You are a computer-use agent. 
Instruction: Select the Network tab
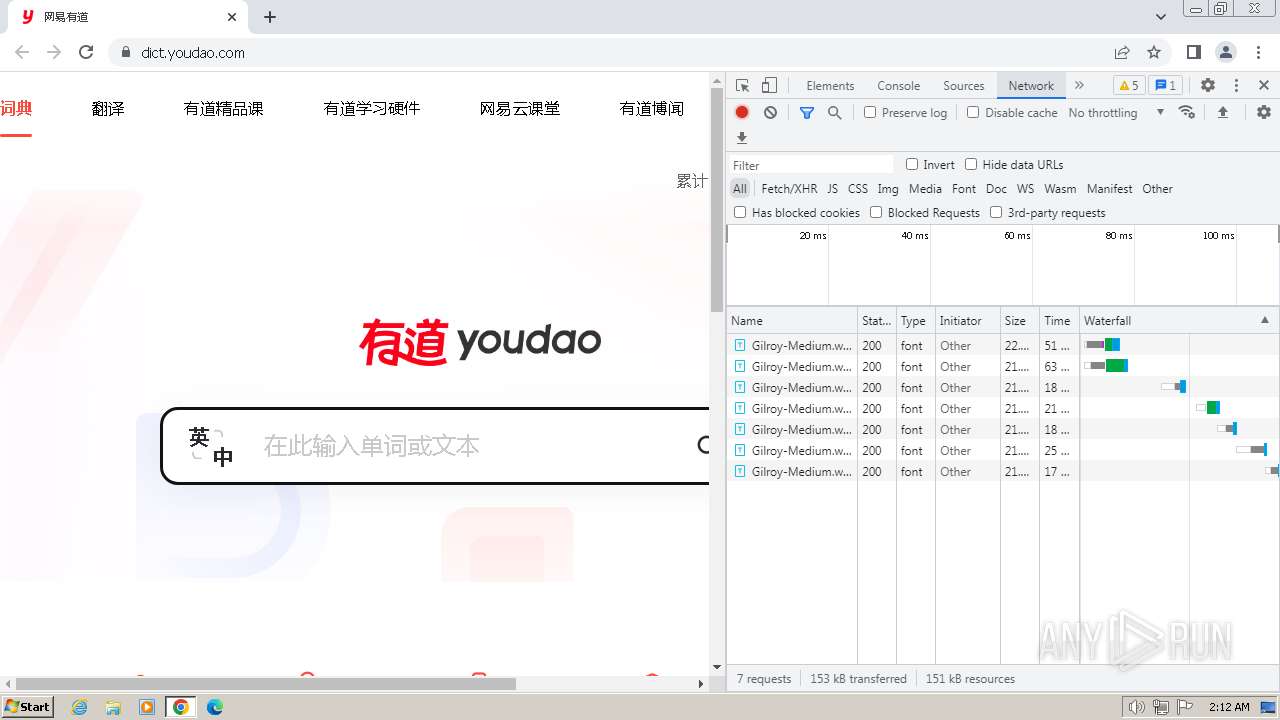pyautogui.click(x=1030, y=86)
